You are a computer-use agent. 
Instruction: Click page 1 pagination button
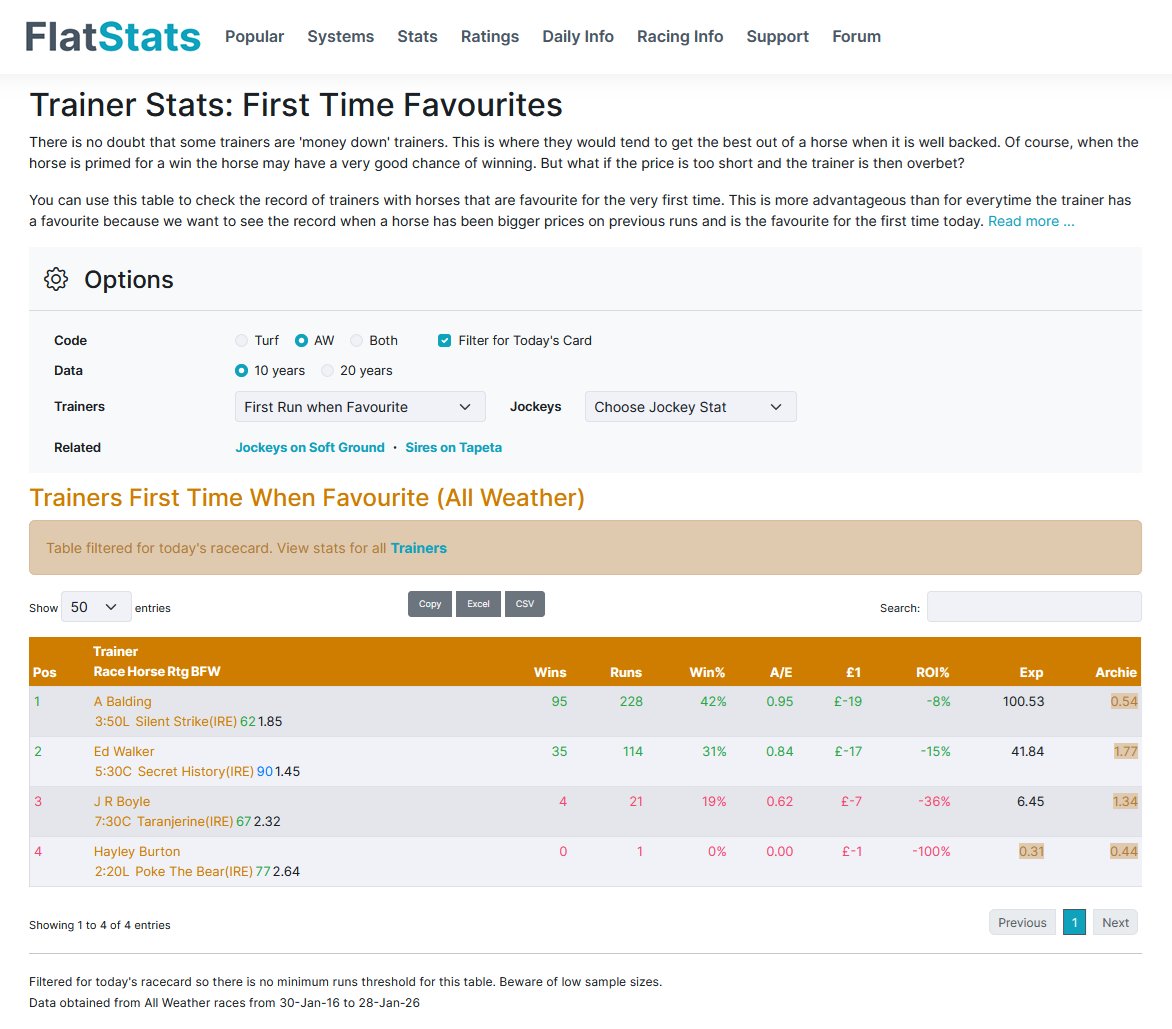tap(1074, 923)
